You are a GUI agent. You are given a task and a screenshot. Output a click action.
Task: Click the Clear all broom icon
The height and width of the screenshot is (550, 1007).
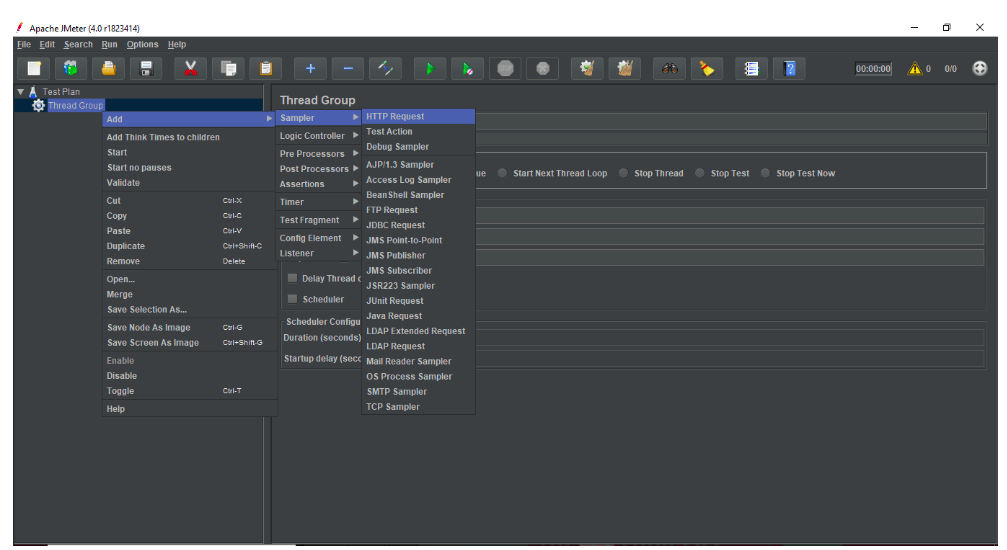point(707,68)
